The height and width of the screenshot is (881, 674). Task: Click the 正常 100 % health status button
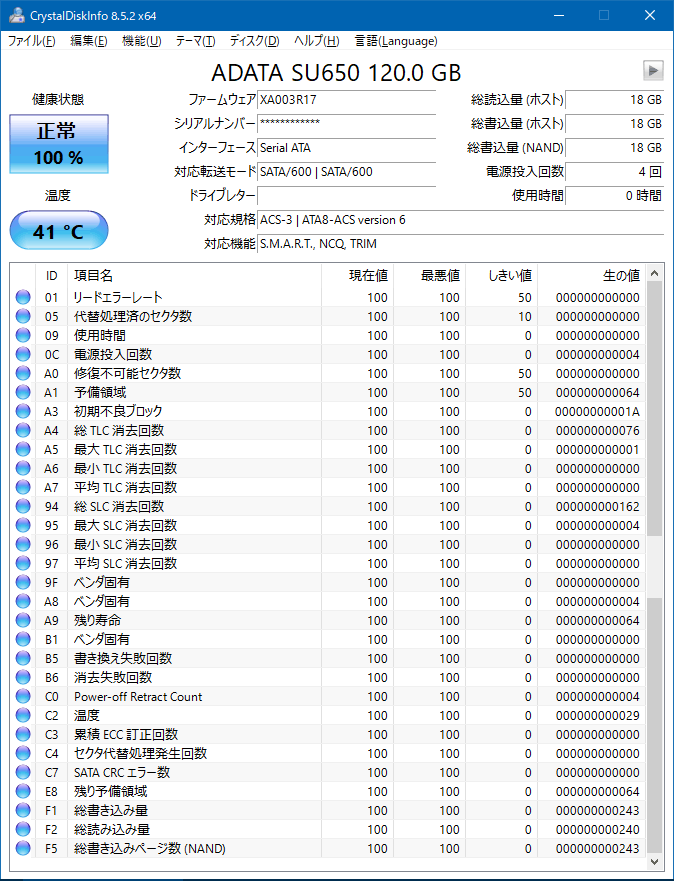[x=59, y=144]
